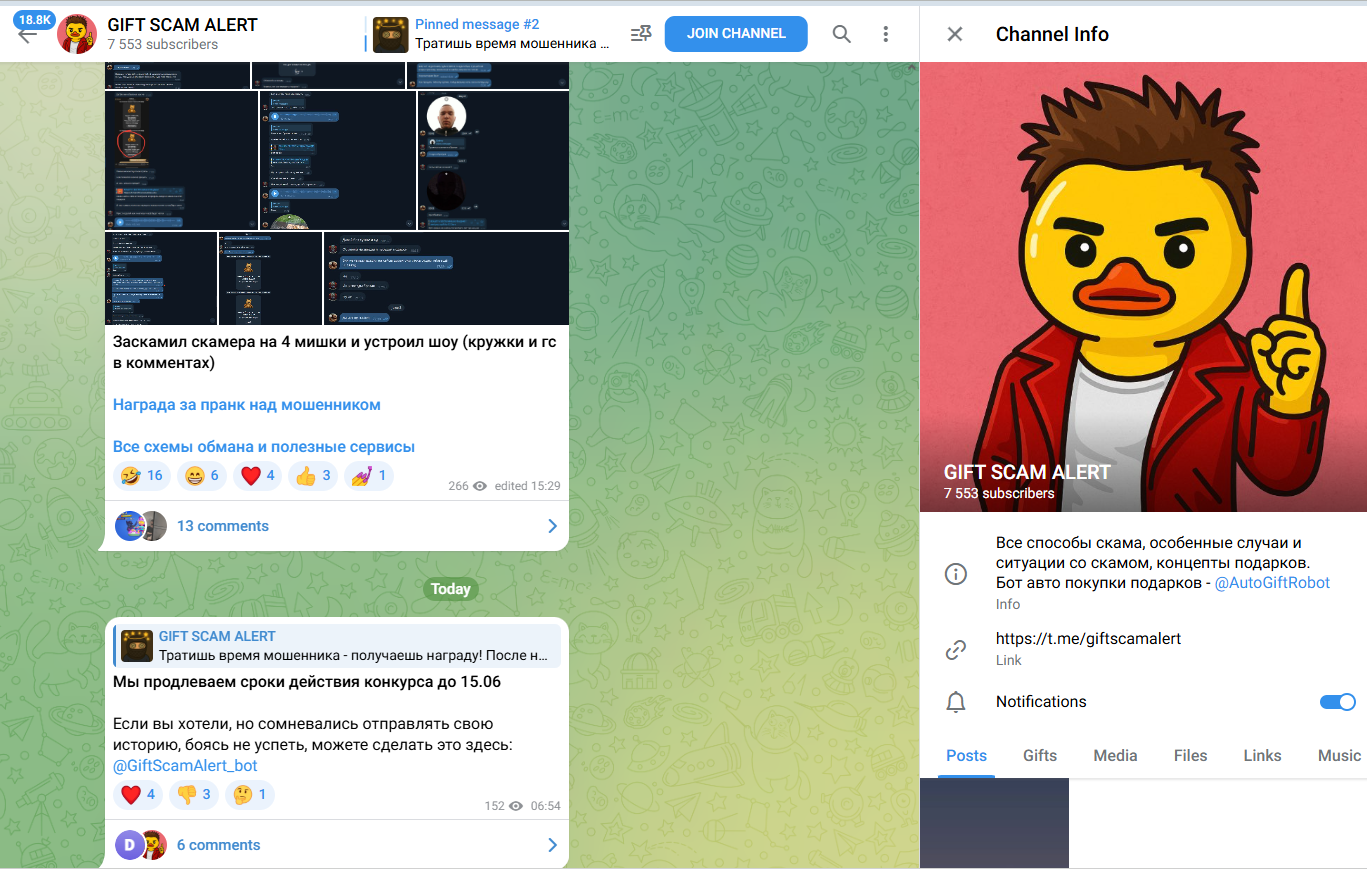The width and height of the screenshot is (1367, 869).
Task: Switch to the Files tab
Action: pos(1190,756)
